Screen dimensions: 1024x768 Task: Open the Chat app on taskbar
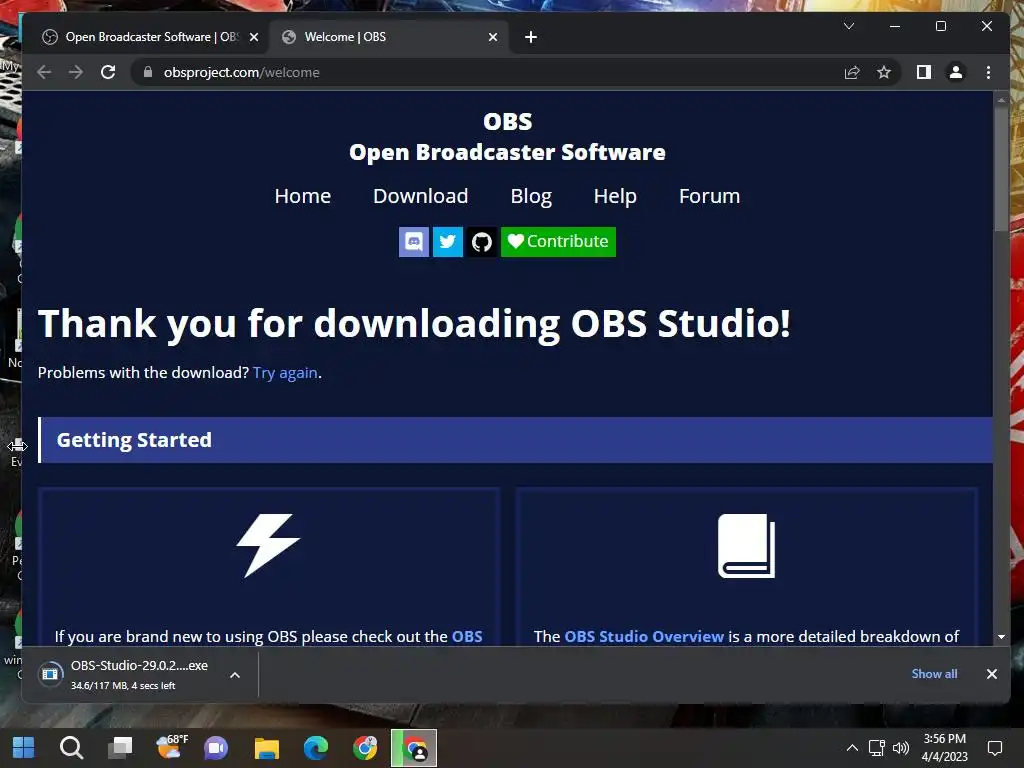click(x=216, y=748)
